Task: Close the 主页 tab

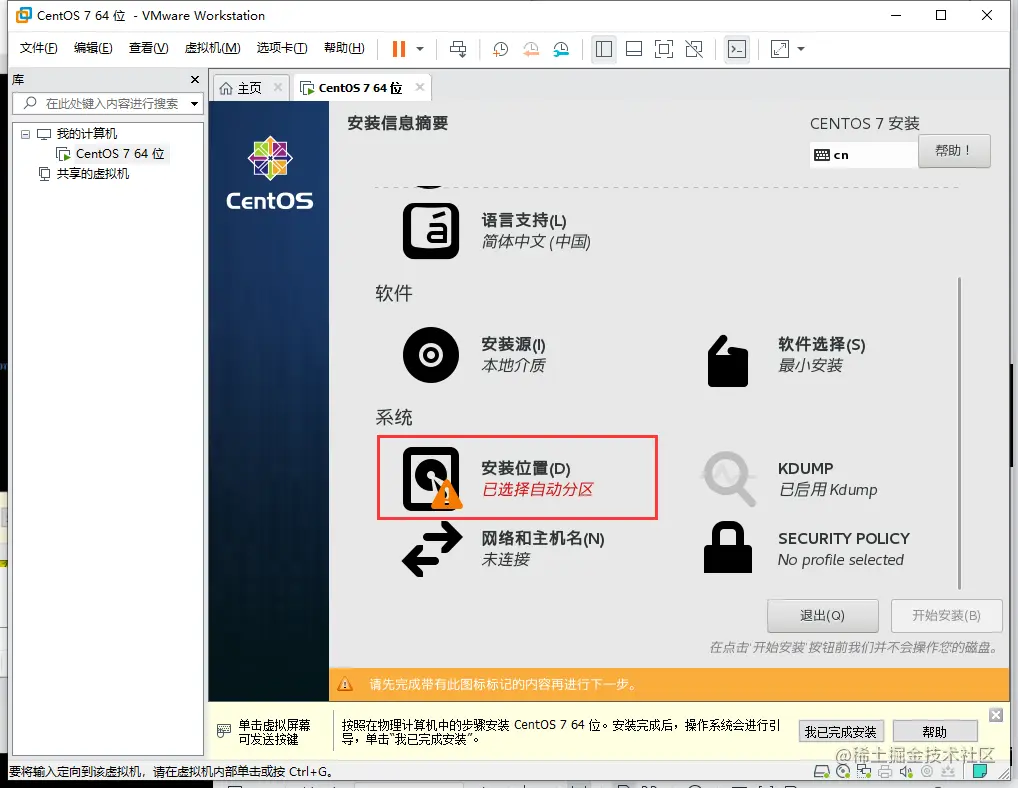Action: coord(278,87)
